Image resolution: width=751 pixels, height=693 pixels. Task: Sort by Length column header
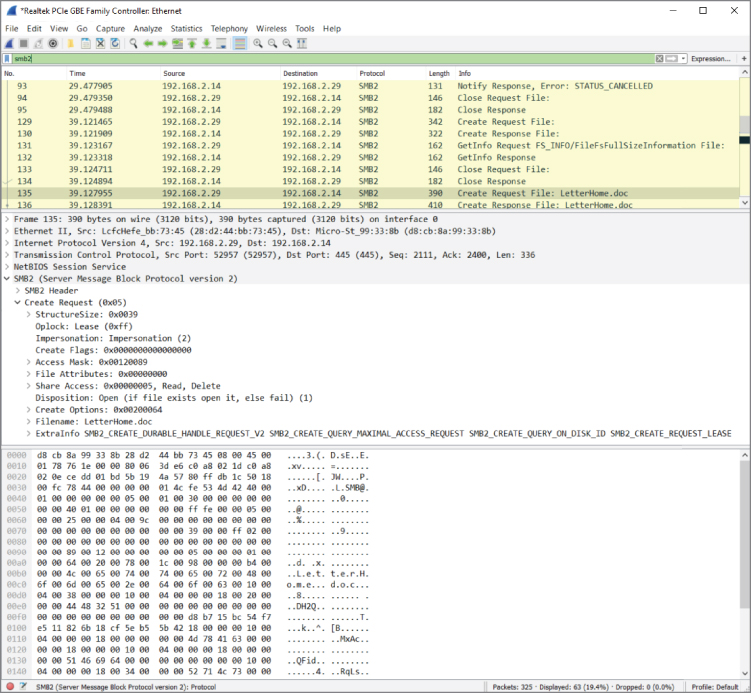pos(440,73)
